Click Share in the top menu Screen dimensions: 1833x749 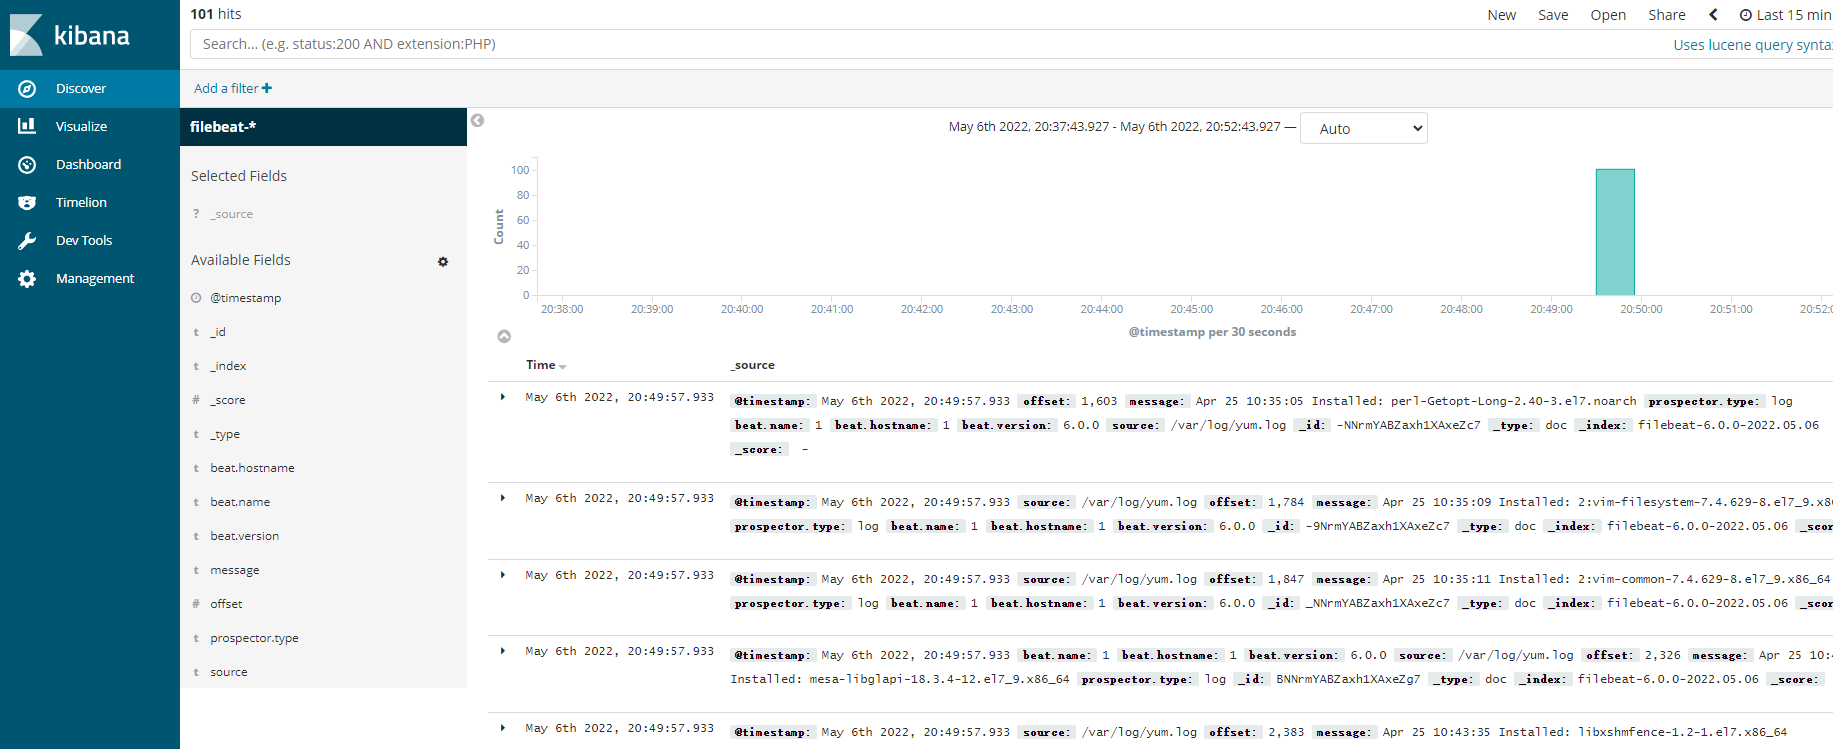(x=1667, y=15)
